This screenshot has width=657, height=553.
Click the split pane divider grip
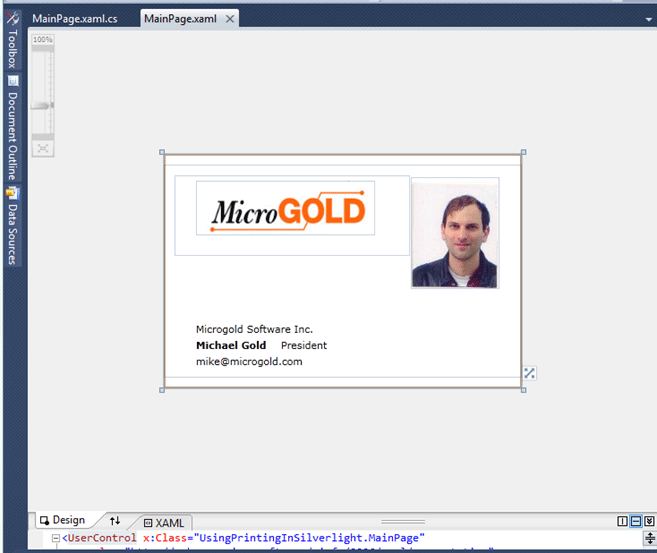coord(403,522)
